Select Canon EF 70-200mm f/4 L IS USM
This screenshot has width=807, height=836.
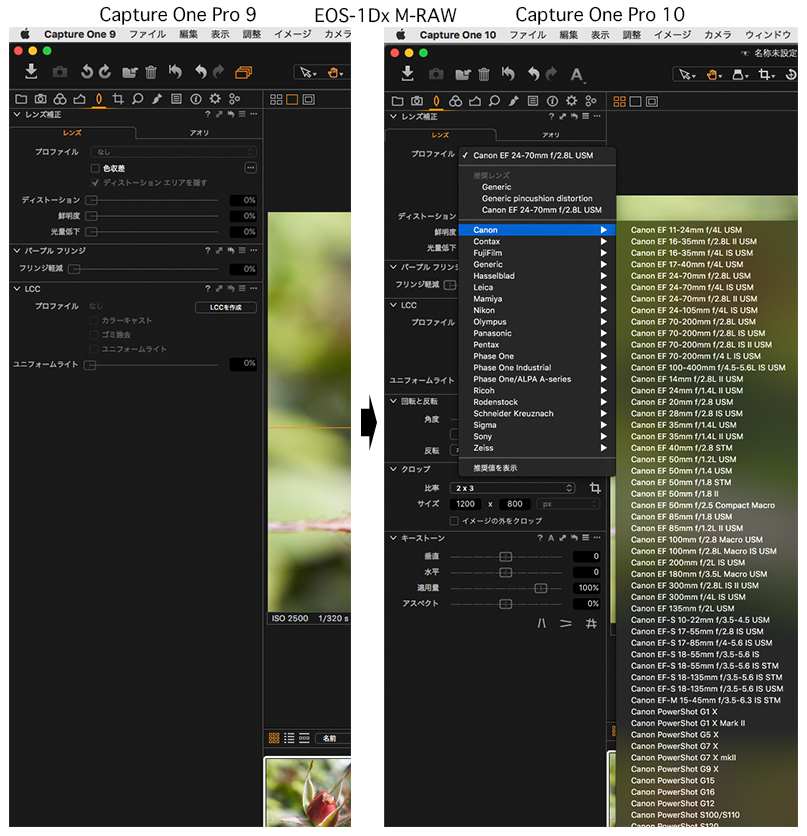(696, 356)
